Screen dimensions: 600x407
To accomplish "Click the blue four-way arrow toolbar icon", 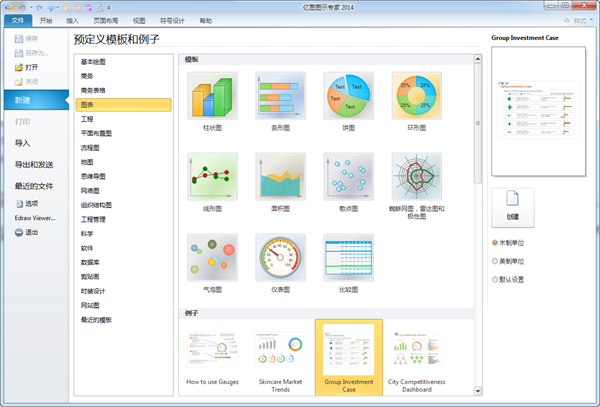I will (x=51, y=8).
